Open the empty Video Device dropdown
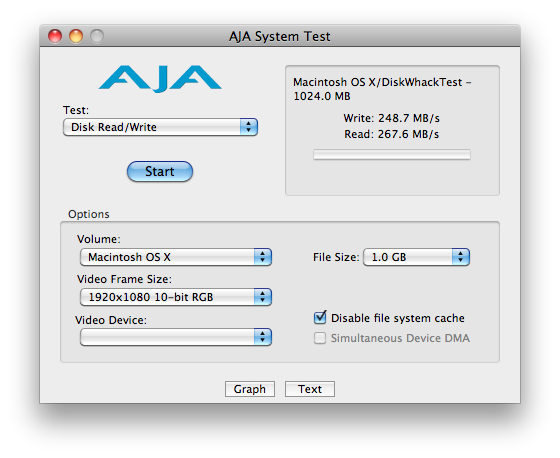 click(x=176, y=337)
